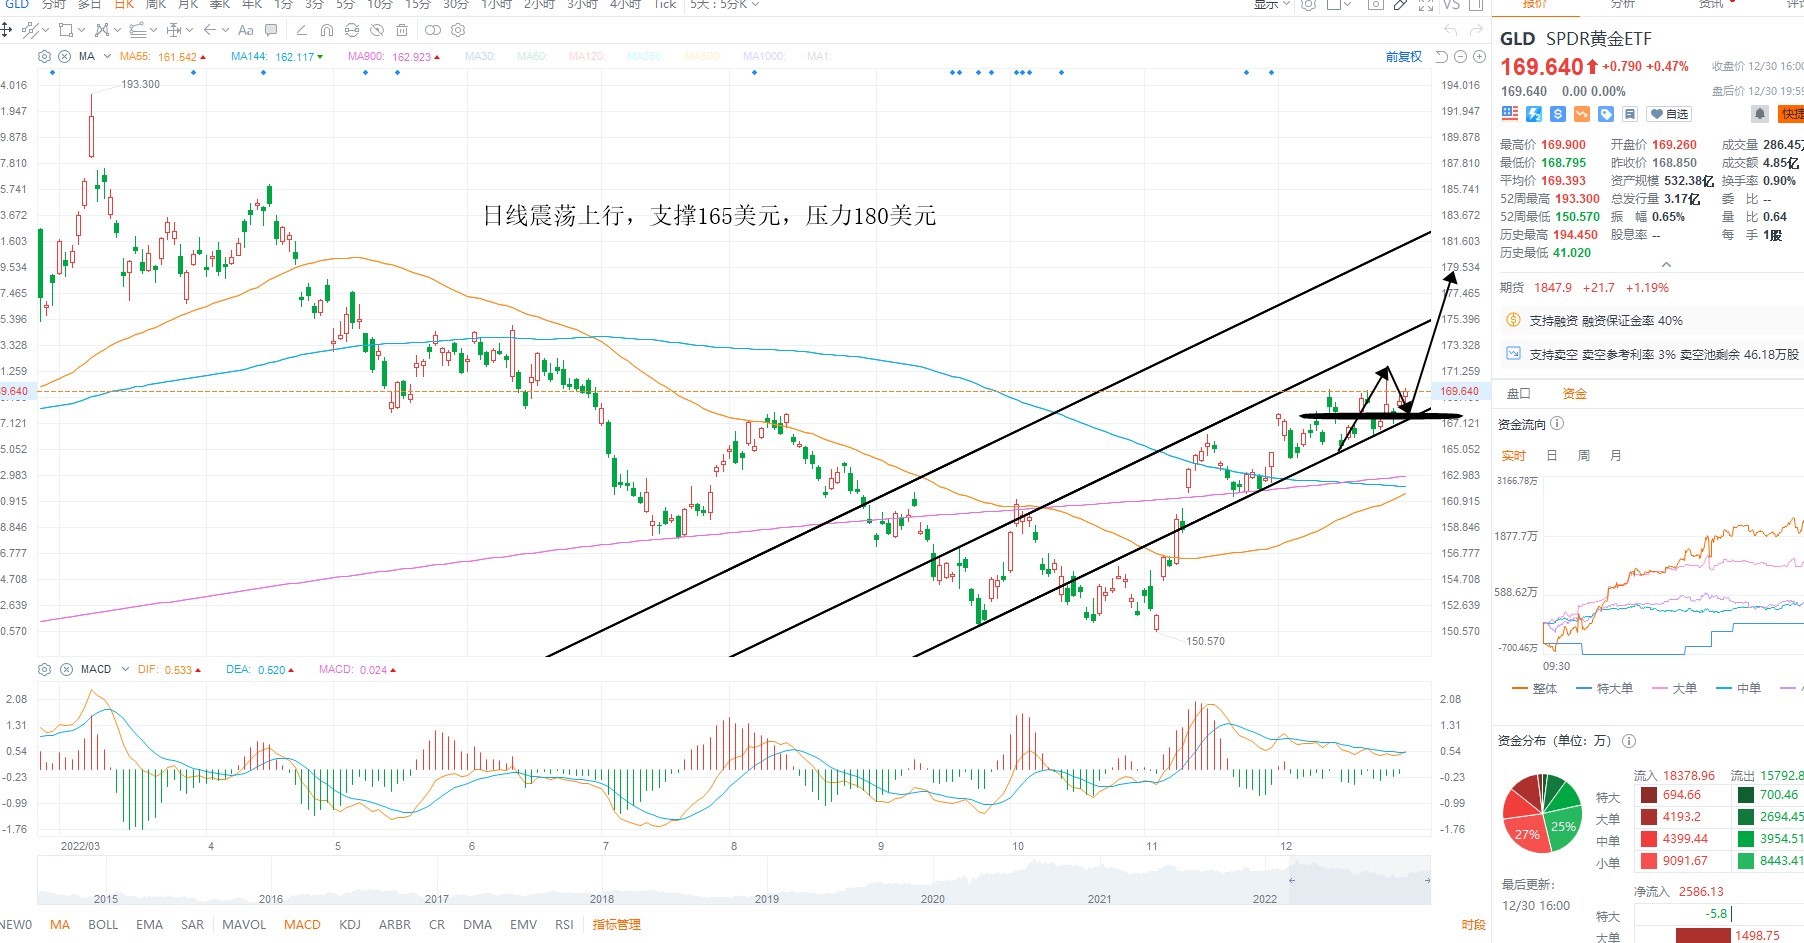The image size is (1804, 943).
Task: Add GLD to watchlist via 自选
Action: pyautogui.click(x=1669, y=114)
